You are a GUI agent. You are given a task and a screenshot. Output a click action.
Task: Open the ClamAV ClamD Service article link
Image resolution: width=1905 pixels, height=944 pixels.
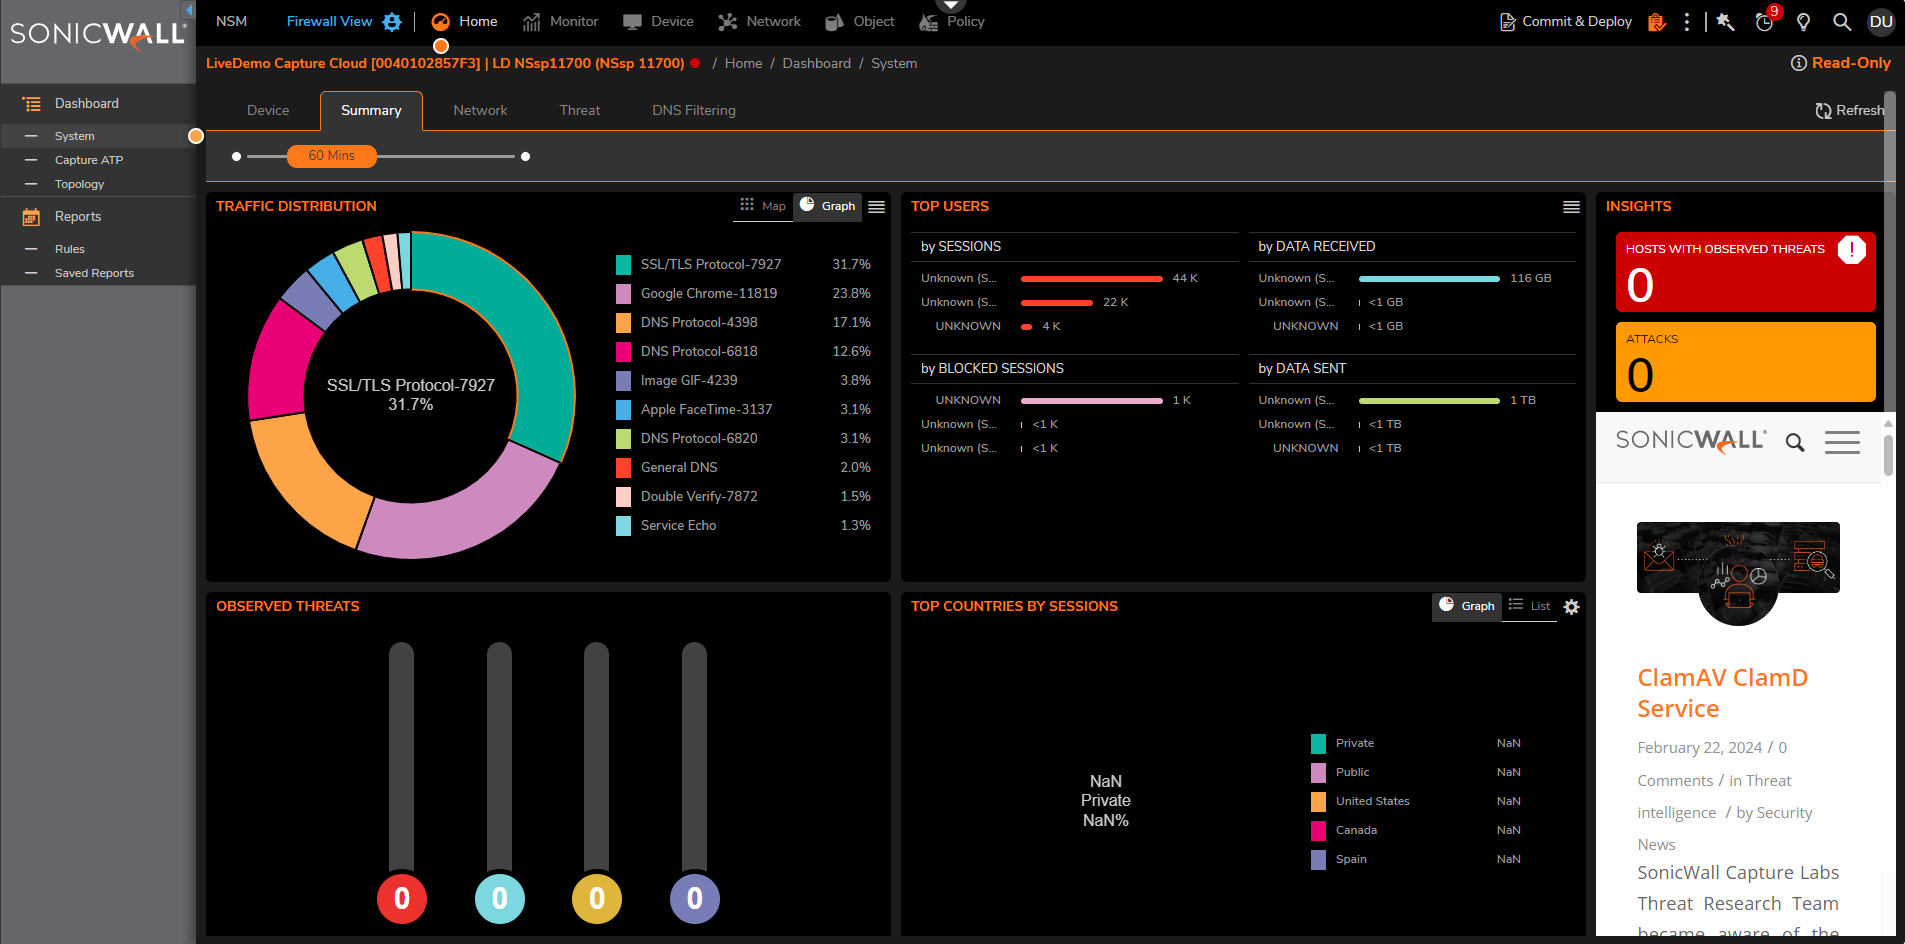(1722, 693)
